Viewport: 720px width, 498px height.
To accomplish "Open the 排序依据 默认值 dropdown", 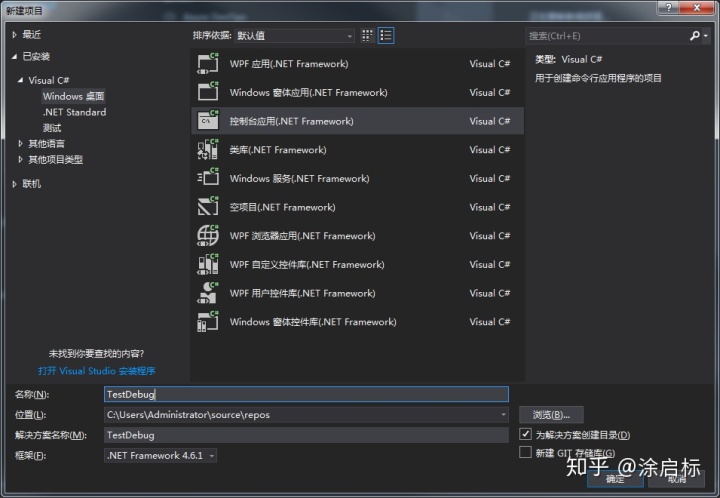I will click(294, 35).
